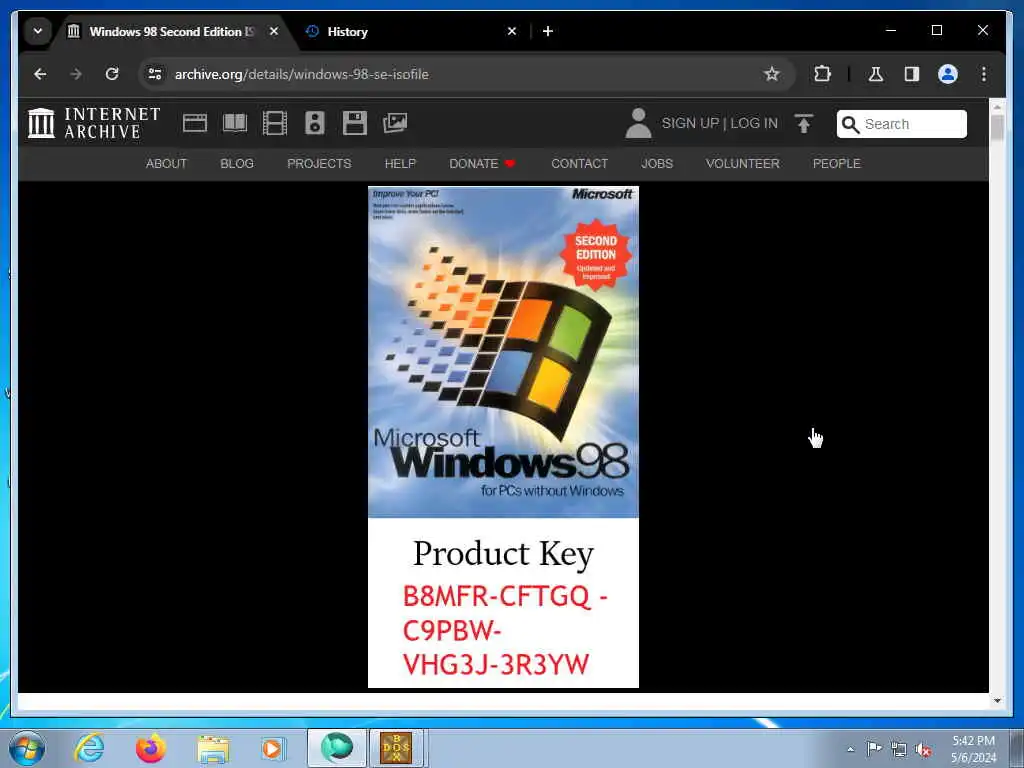Screen dimensions: 1024x768
Task: Click the user avatar icon beside Sign Up
Action: [638, 123]
